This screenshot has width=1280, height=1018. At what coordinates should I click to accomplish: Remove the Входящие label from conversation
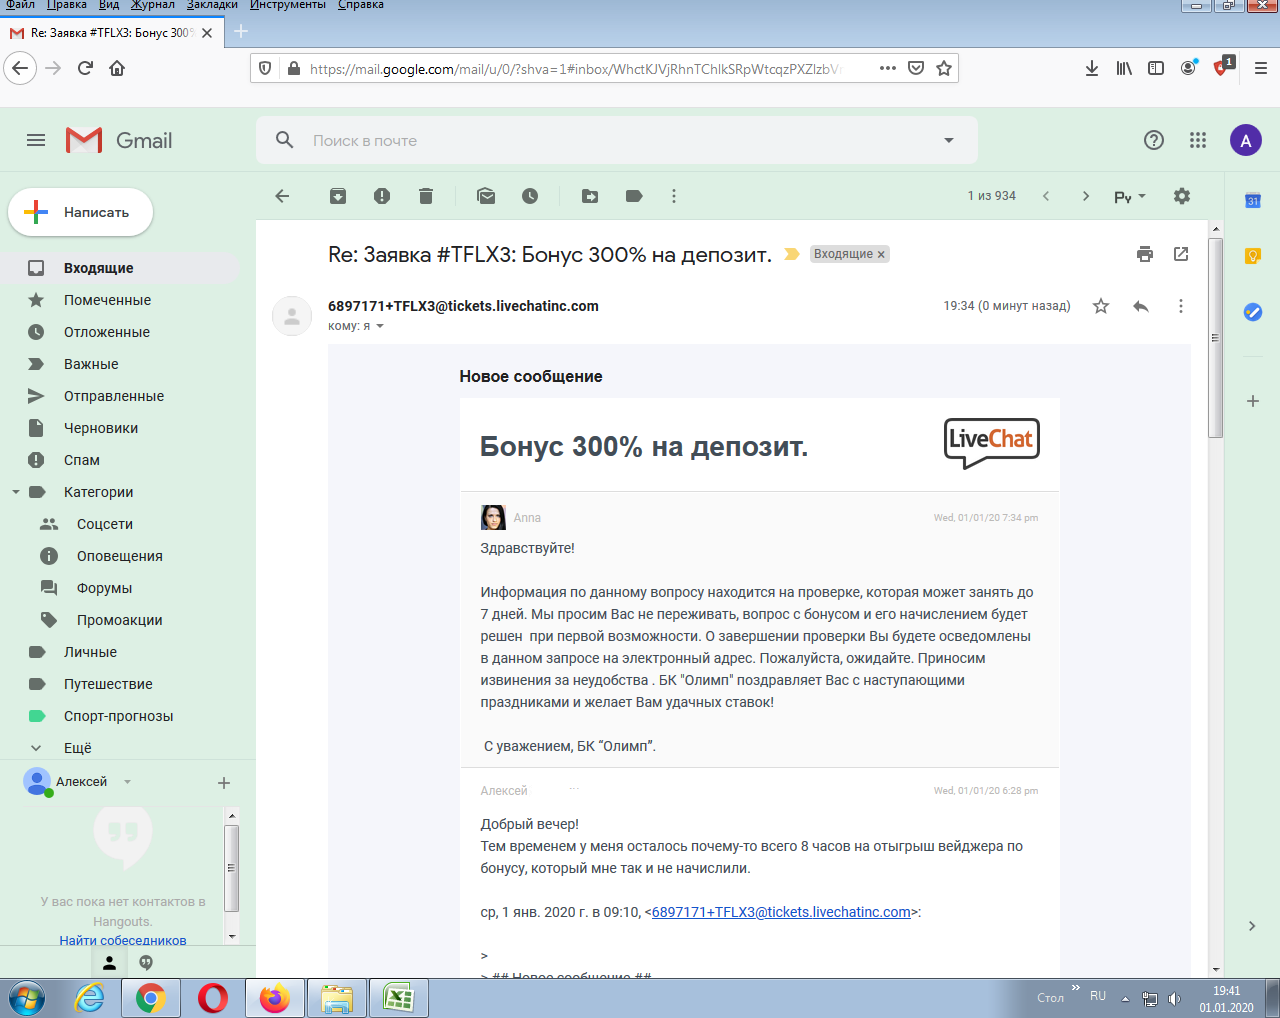(881, 255)
